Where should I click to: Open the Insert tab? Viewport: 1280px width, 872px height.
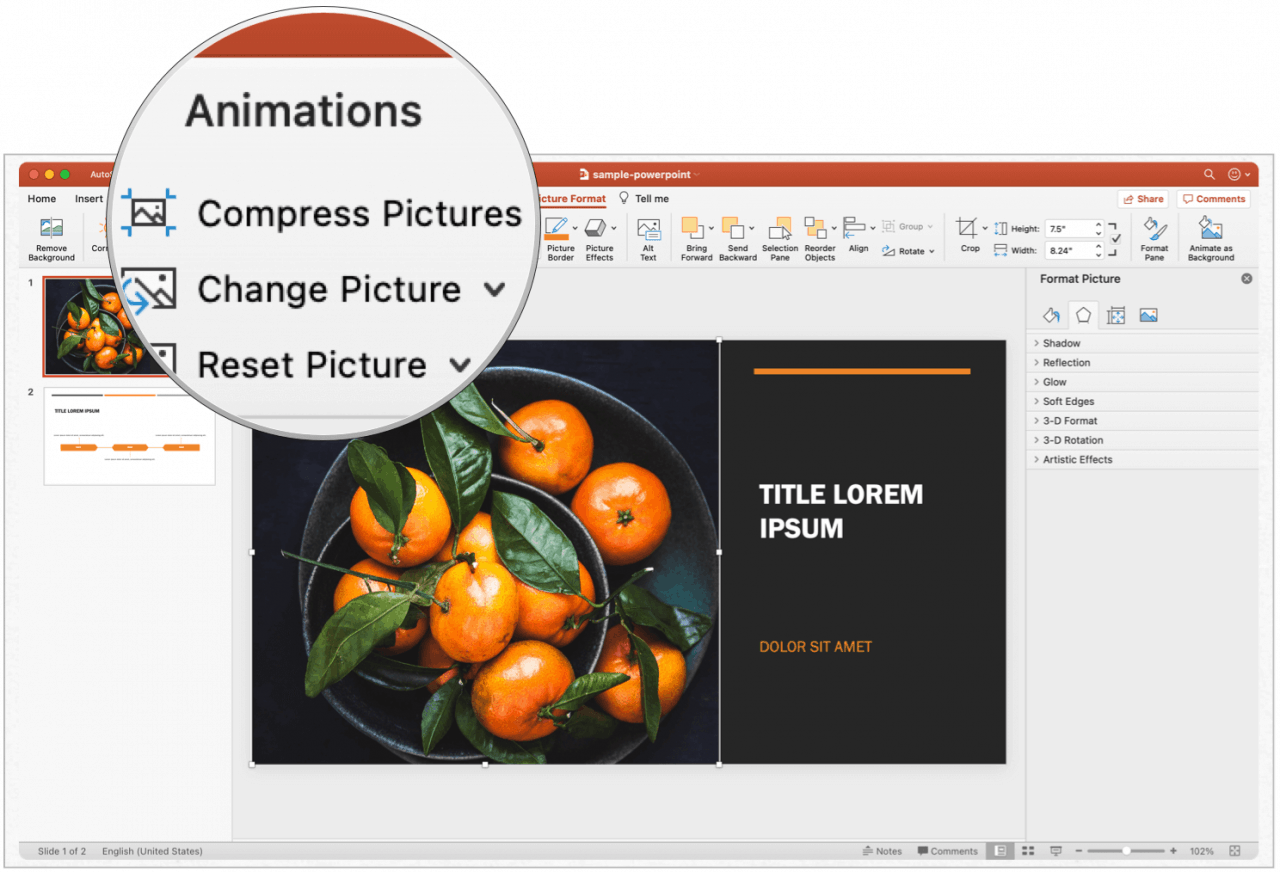click(x=89, y=199)
